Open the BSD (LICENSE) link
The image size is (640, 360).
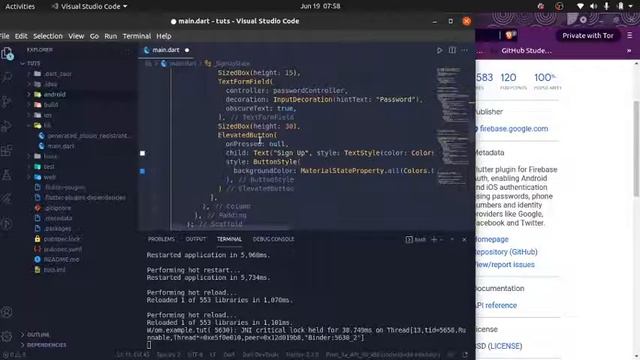[x=499, y=346]
